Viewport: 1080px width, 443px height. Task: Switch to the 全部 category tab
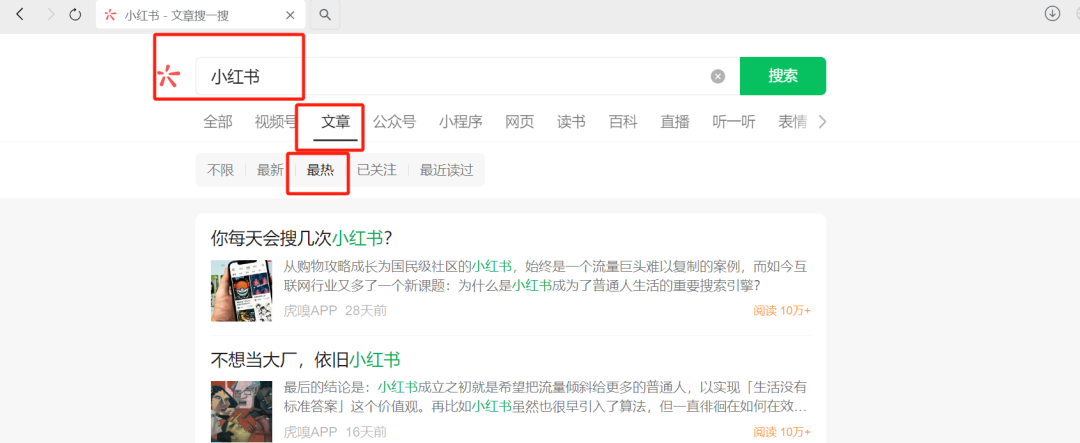pos(218,122)
